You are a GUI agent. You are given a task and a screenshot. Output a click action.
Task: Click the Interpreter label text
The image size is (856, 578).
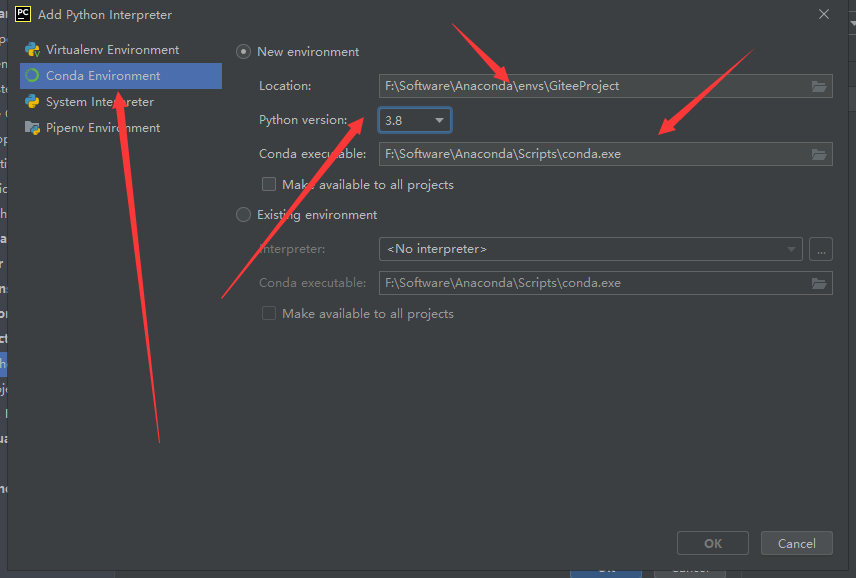coord(292,249)
